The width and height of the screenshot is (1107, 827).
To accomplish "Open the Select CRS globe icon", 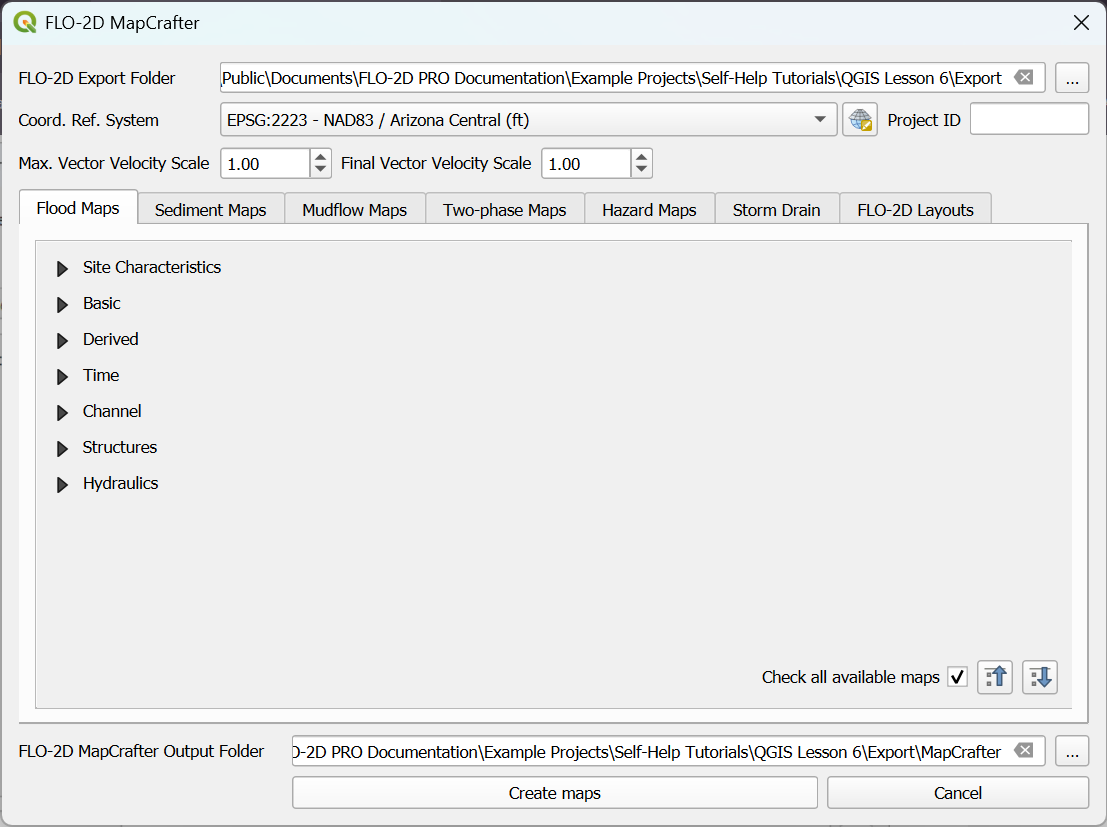I will 859,120.
